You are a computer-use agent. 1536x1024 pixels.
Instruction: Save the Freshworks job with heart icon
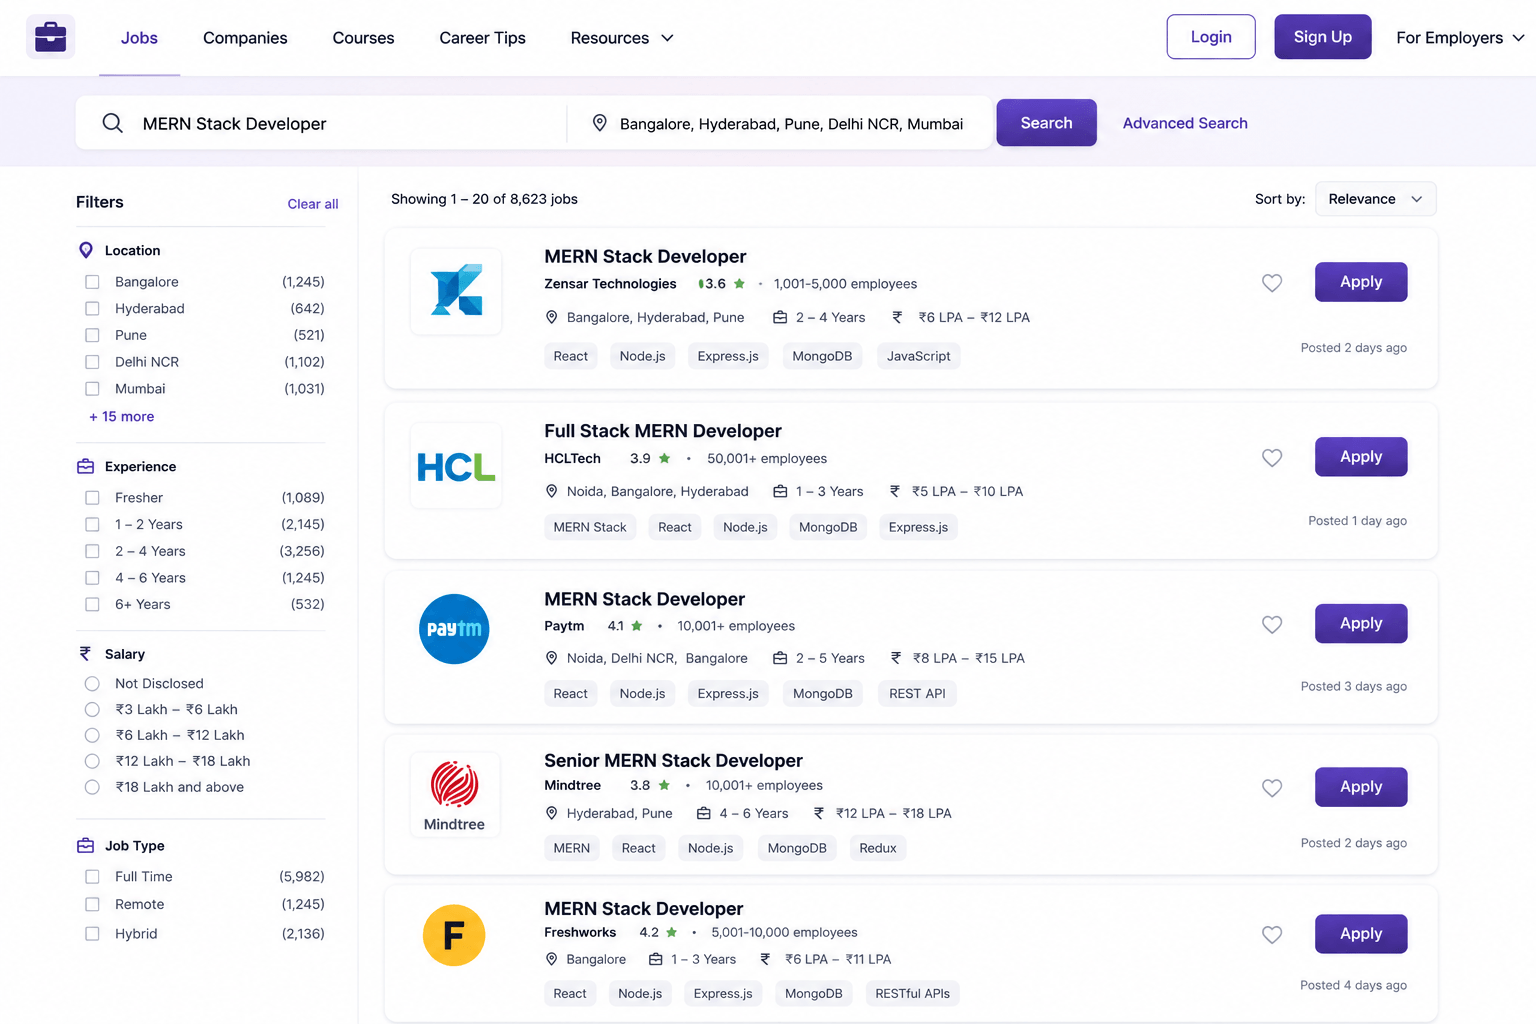tap(1272, 935)
